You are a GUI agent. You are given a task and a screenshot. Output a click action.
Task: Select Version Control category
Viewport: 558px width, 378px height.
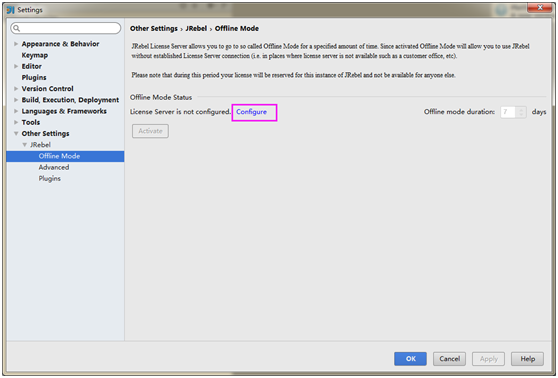(x=47, y=89)
